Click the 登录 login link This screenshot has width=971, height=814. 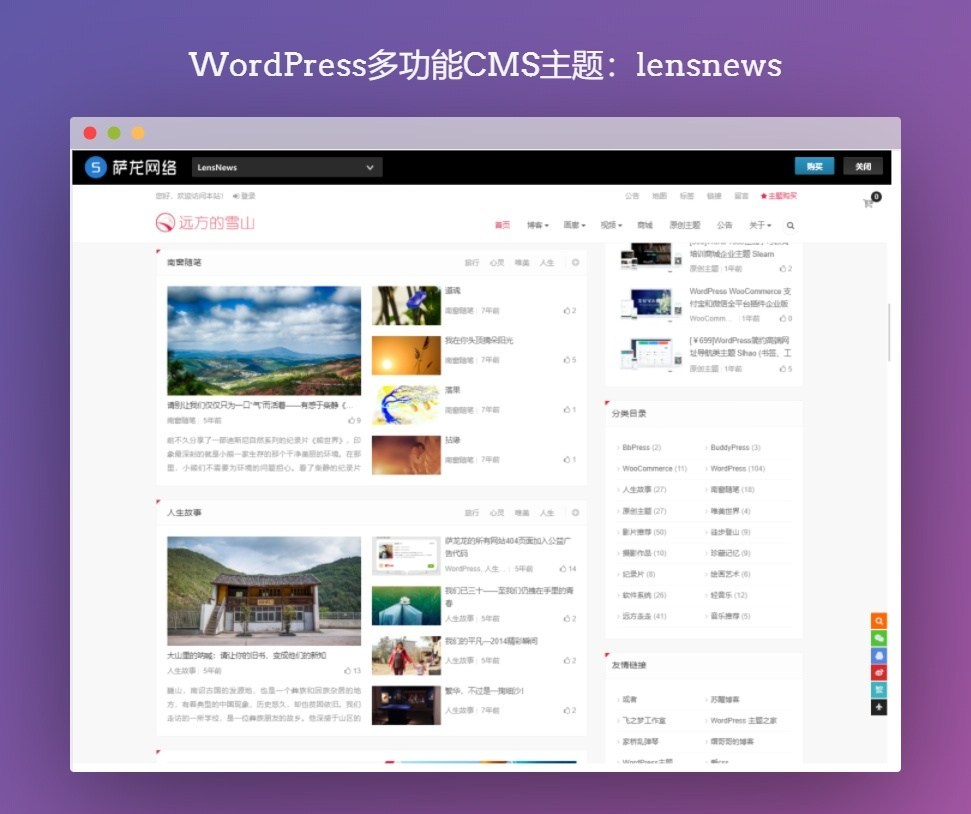[x=244, y=196]
